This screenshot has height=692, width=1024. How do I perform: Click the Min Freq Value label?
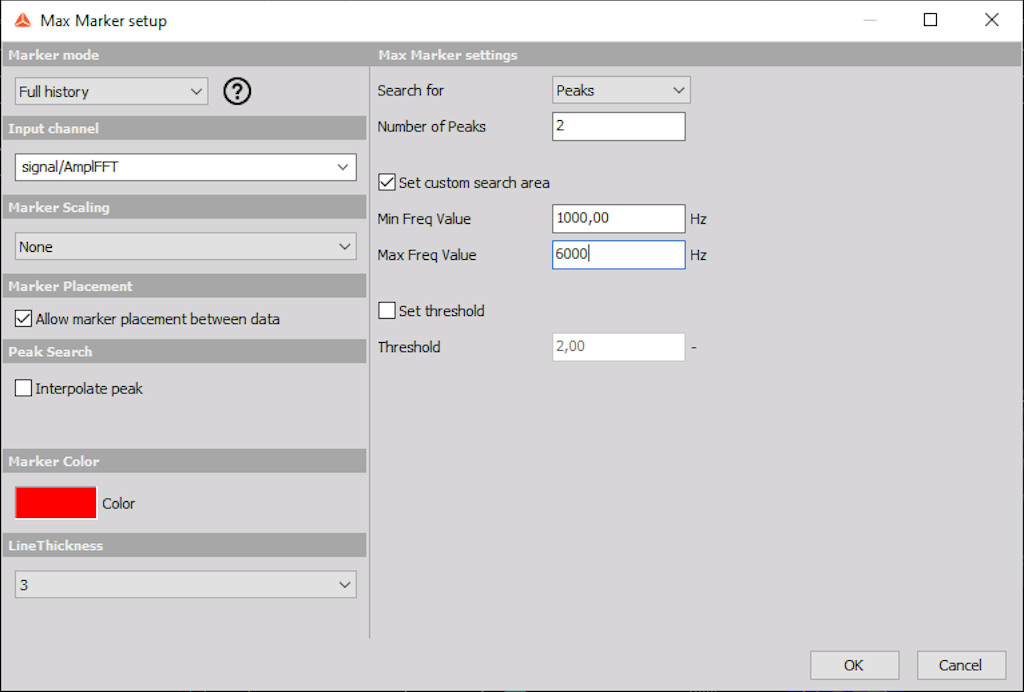[424, 219]
